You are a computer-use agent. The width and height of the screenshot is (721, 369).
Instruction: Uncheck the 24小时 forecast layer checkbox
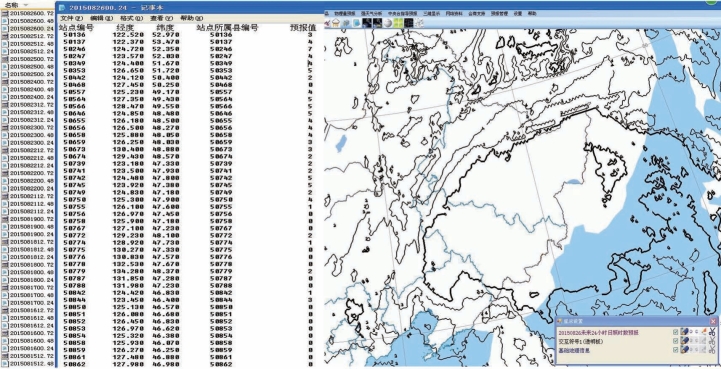tap(675, 332)
